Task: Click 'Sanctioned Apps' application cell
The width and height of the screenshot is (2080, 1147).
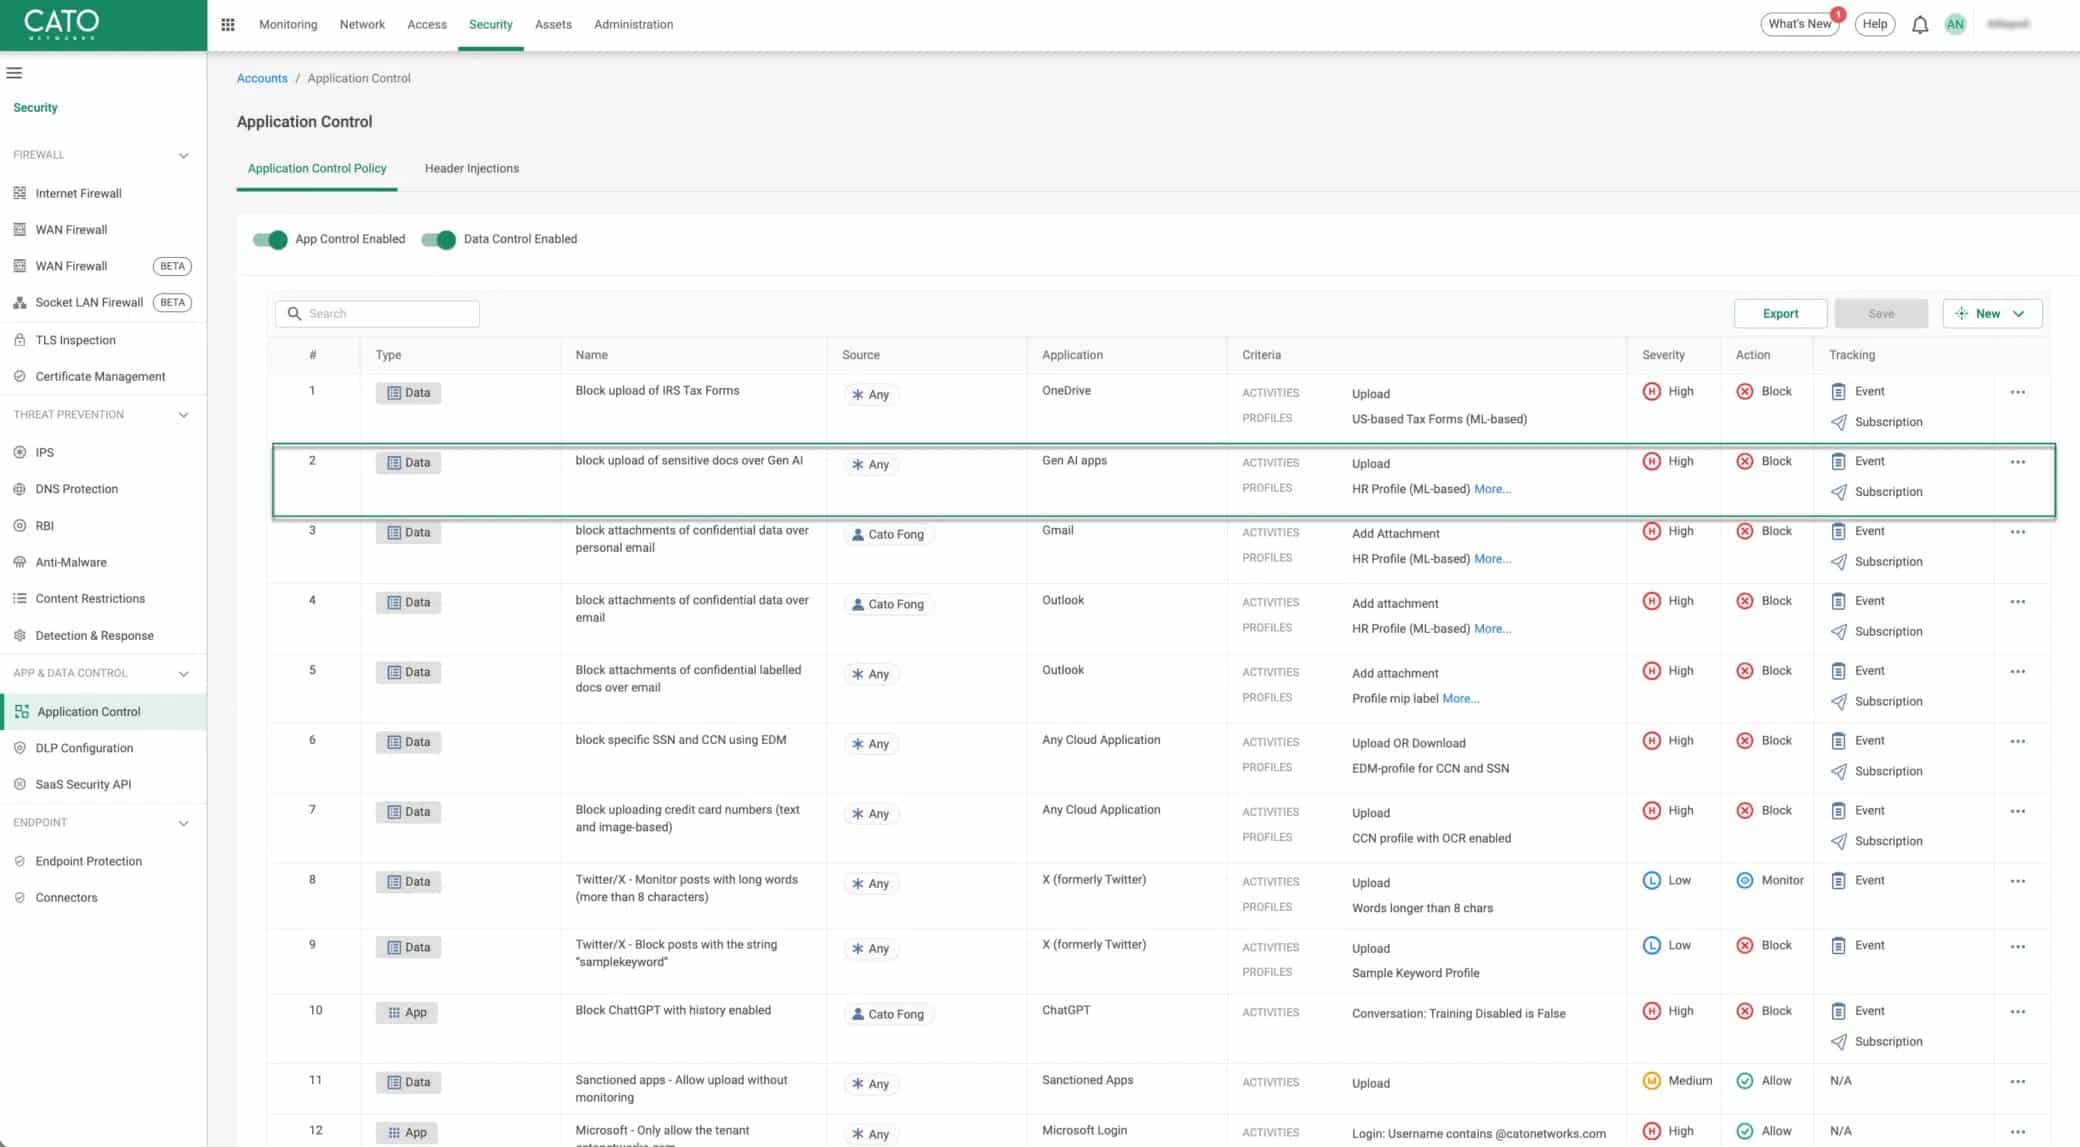Action: [1087, 1080]
